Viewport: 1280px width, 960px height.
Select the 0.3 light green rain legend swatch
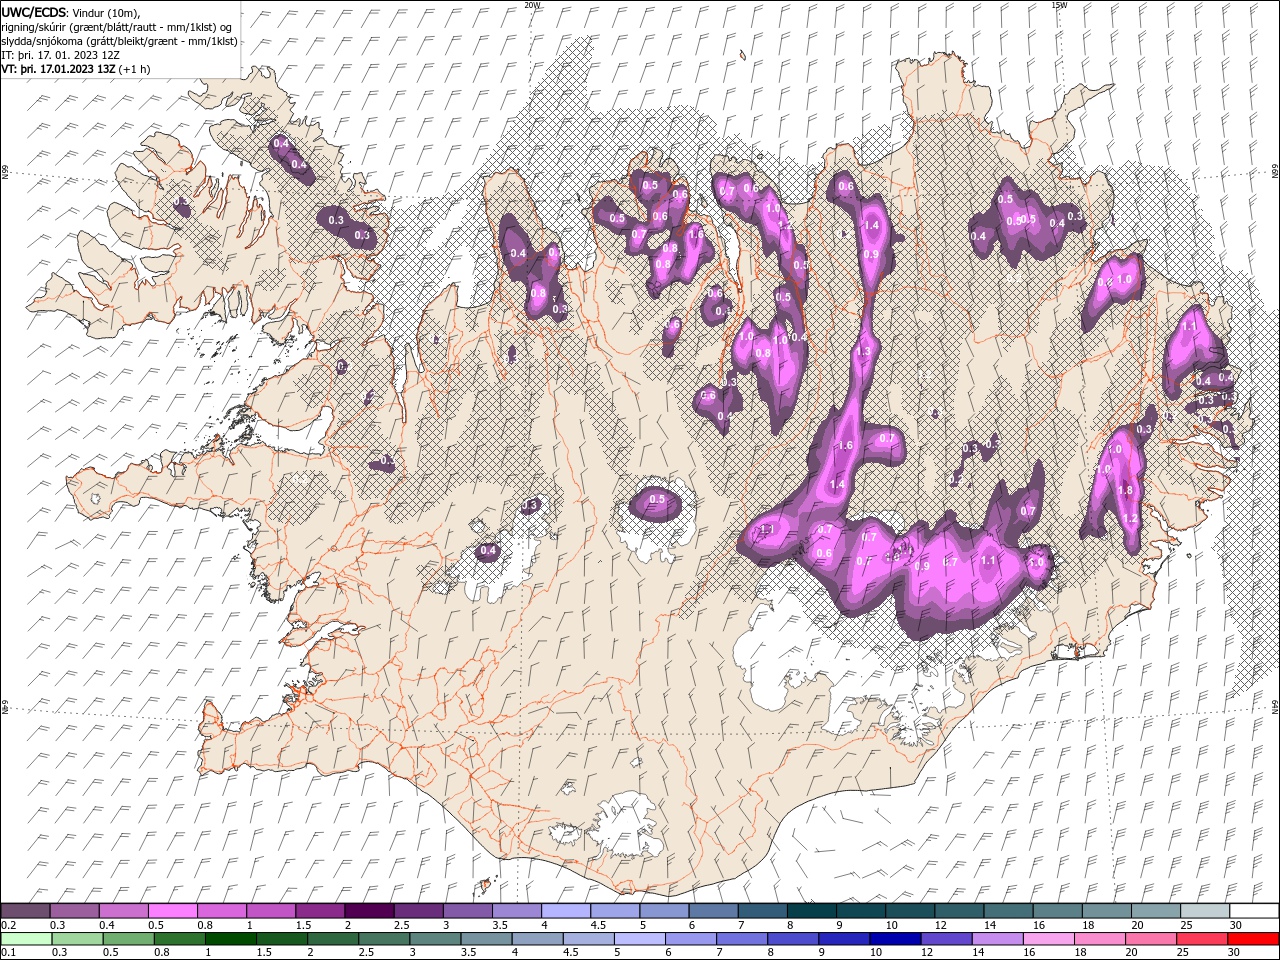[77, 939]
